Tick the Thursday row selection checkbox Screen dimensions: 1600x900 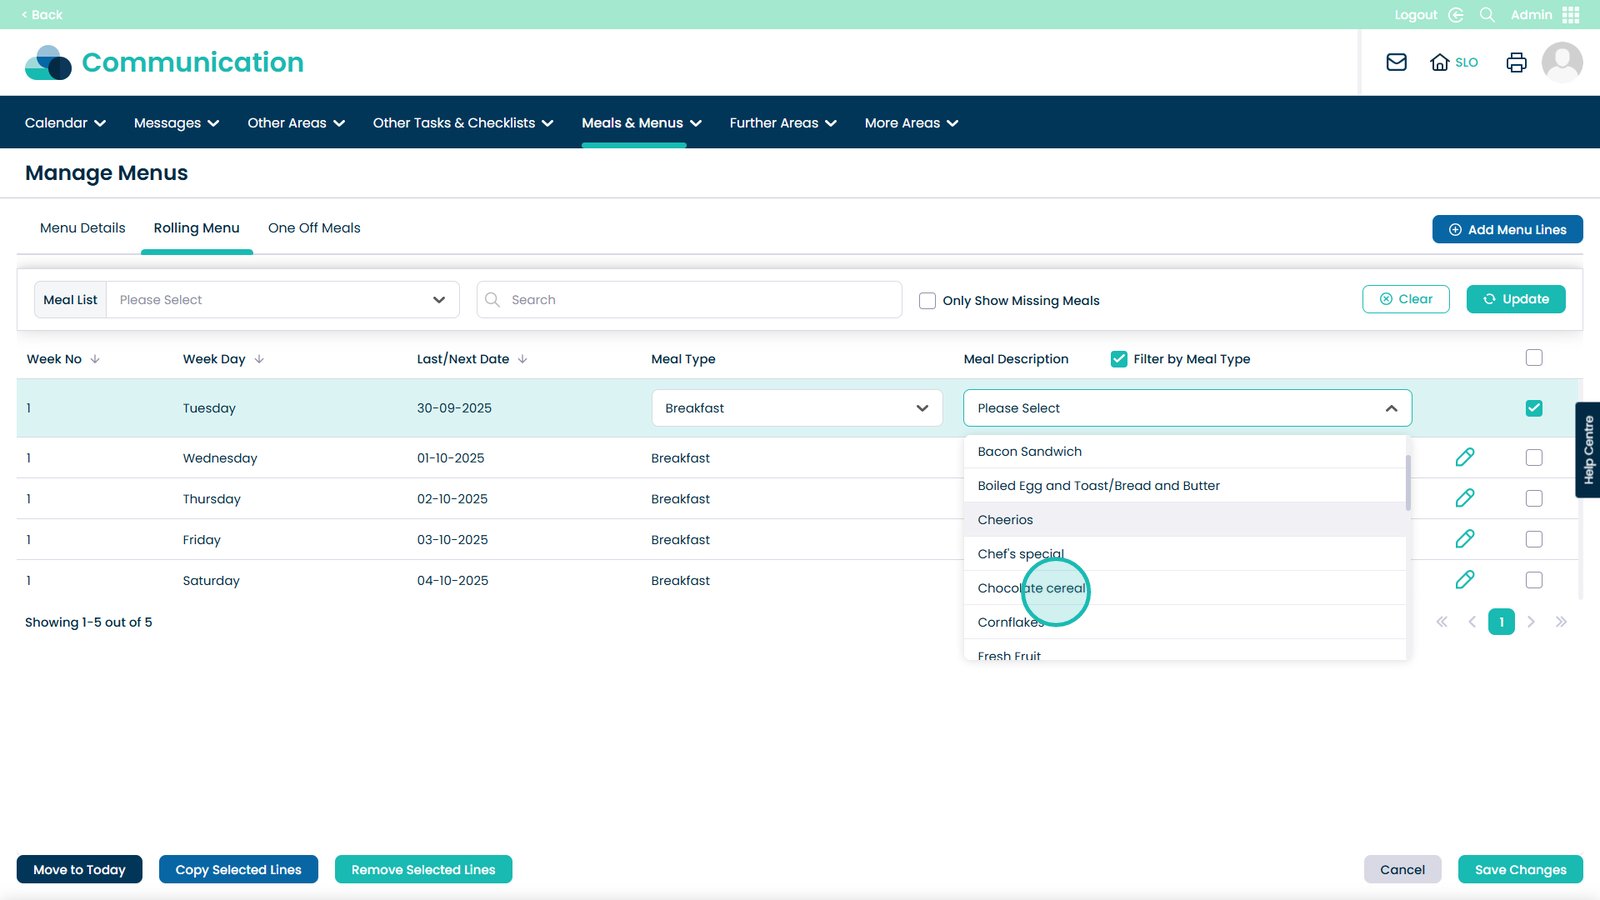1534,499
